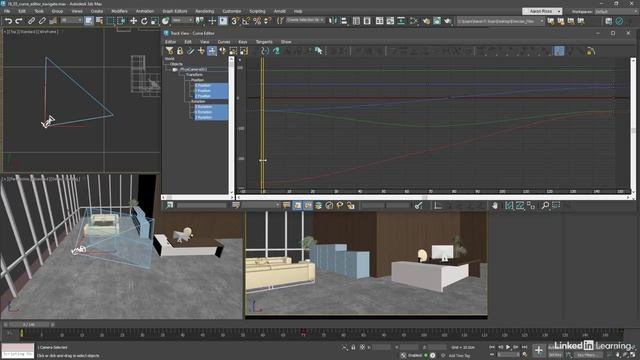The width and height of the screenshot is (640, 360).
Task: Click the Pan hand icon in Curve Editor
Action: (x=495, y=206)
